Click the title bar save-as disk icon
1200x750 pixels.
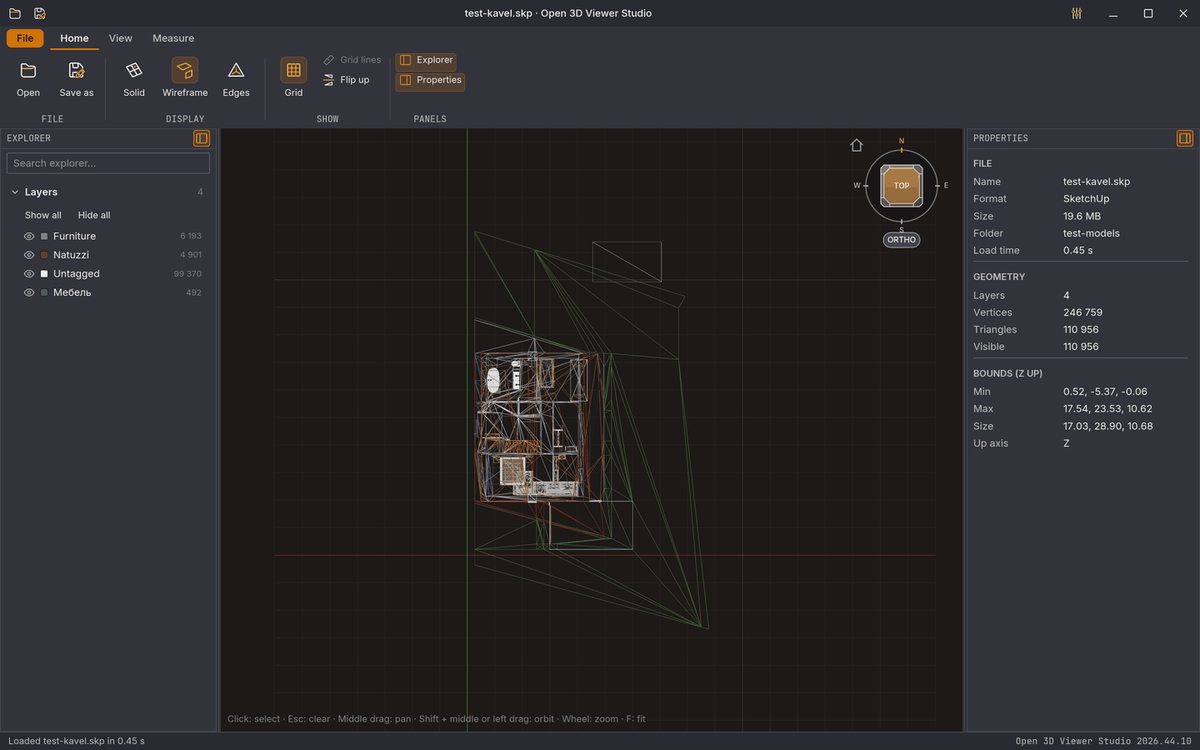point(39,13)
